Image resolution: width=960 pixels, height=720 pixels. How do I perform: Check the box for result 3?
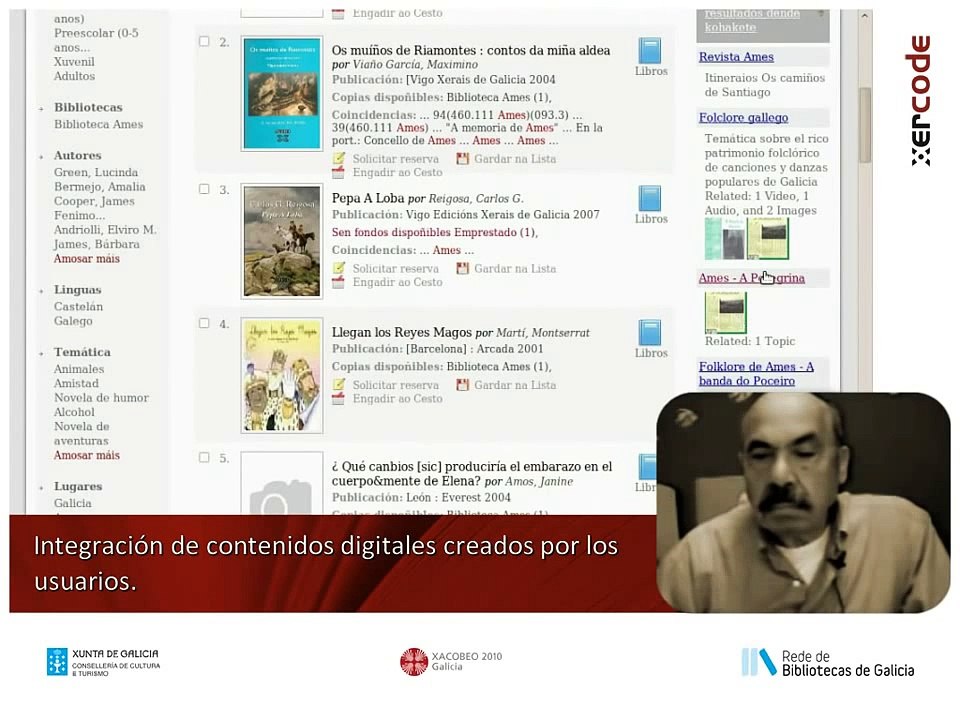(204, 189)
